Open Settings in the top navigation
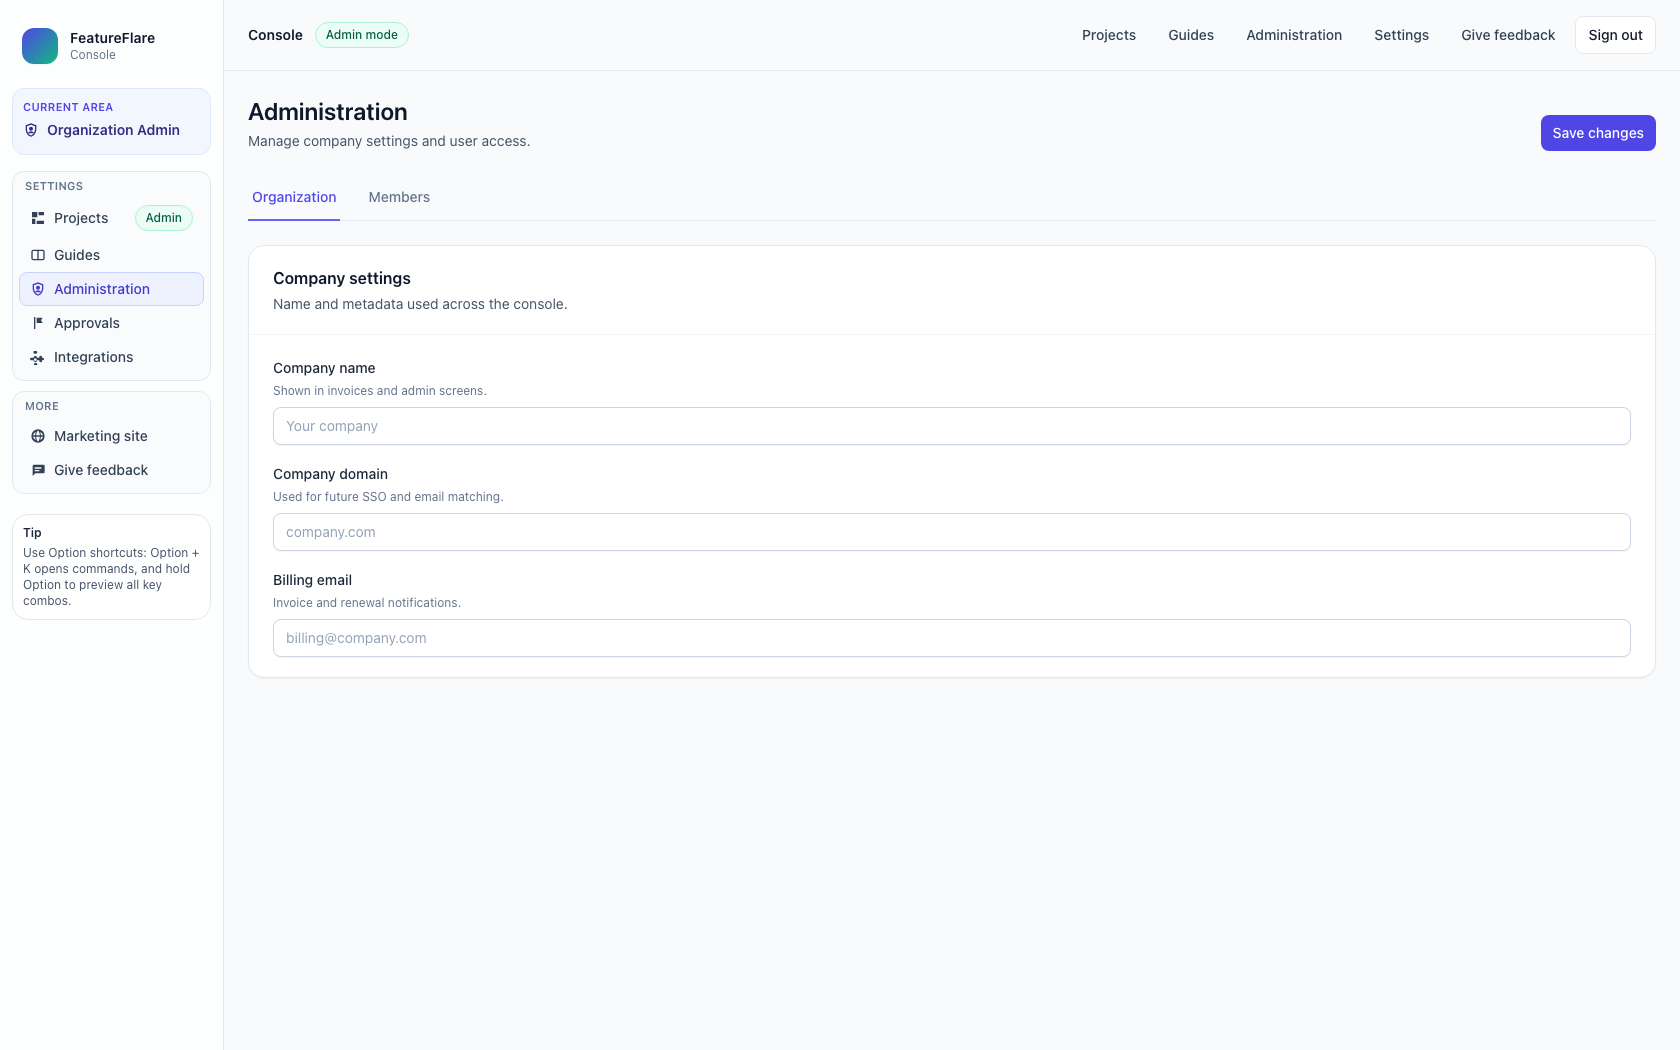 tap(1401, 35)
